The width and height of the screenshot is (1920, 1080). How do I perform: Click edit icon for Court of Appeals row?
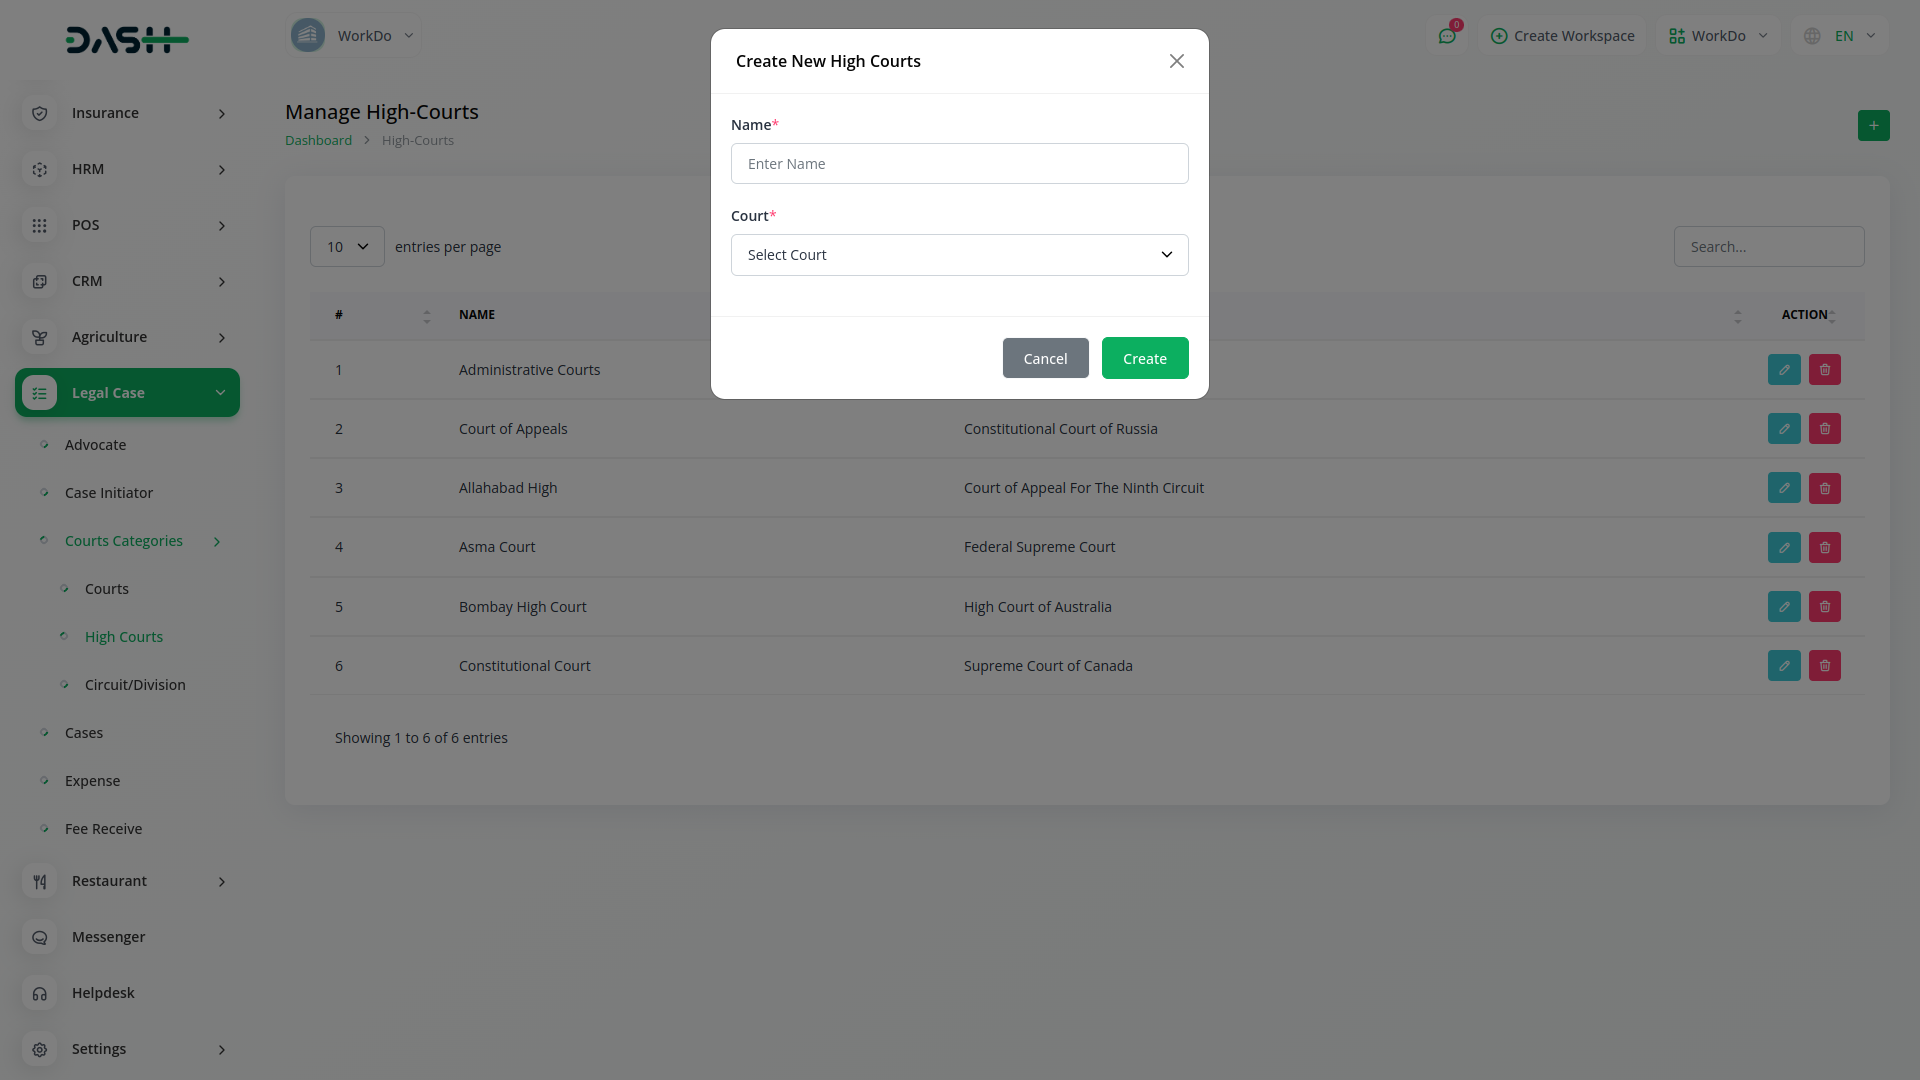[1783, 429]
